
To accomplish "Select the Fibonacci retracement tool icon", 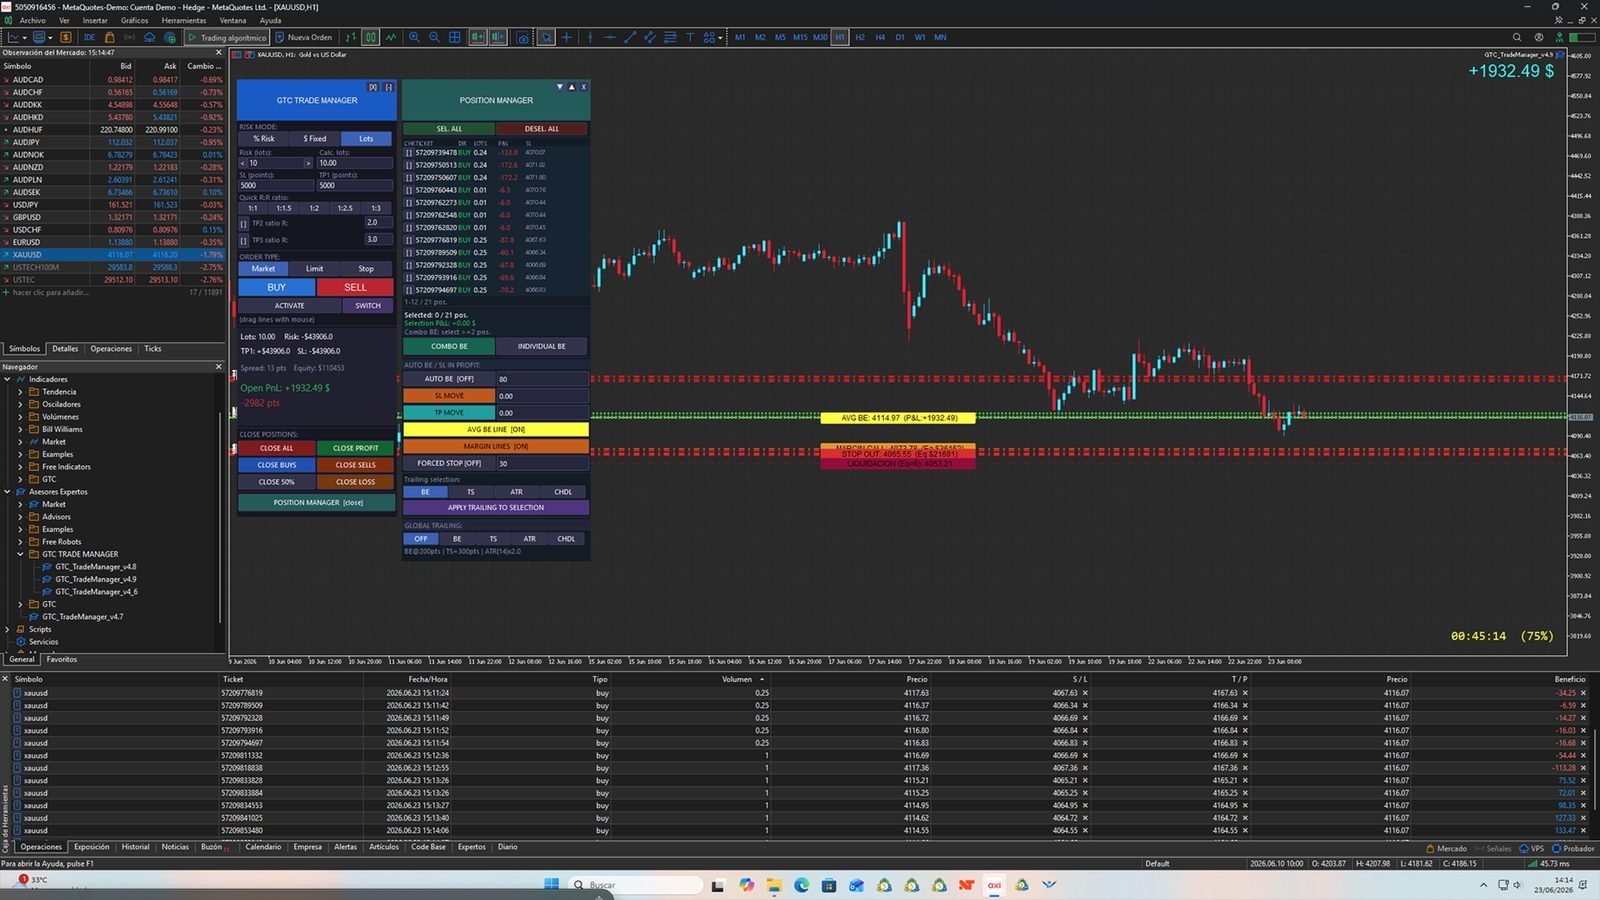I will click(x=670, y=37).
